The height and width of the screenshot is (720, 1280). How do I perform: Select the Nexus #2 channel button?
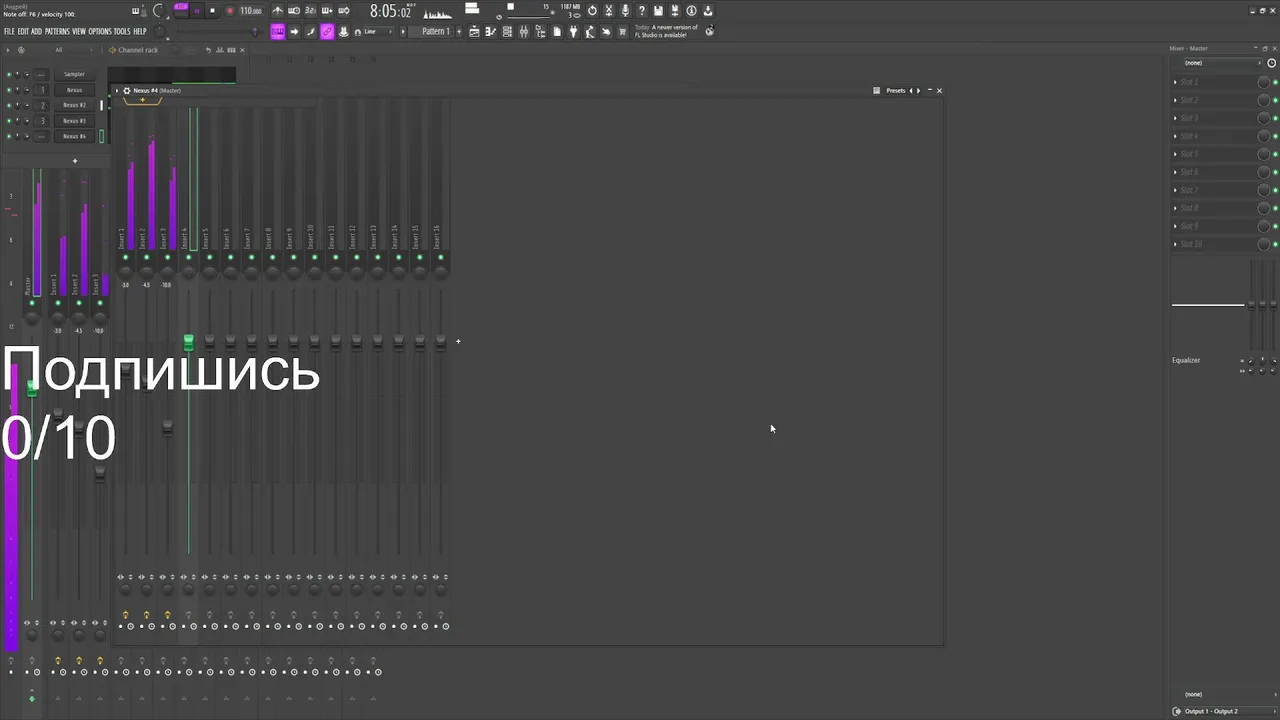point(74,105)
